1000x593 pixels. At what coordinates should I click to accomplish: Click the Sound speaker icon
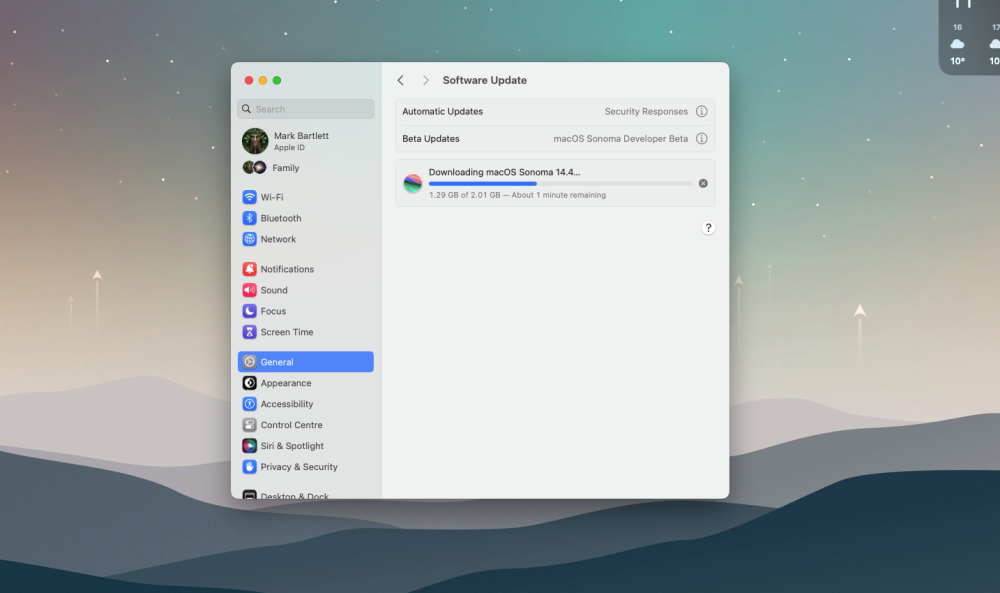249,290
